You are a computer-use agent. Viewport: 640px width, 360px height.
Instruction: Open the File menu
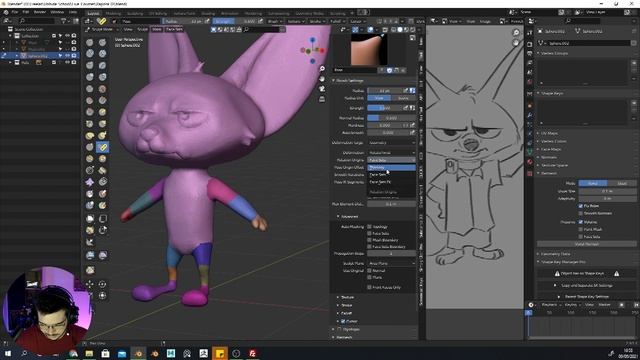(x=15, y=12)
